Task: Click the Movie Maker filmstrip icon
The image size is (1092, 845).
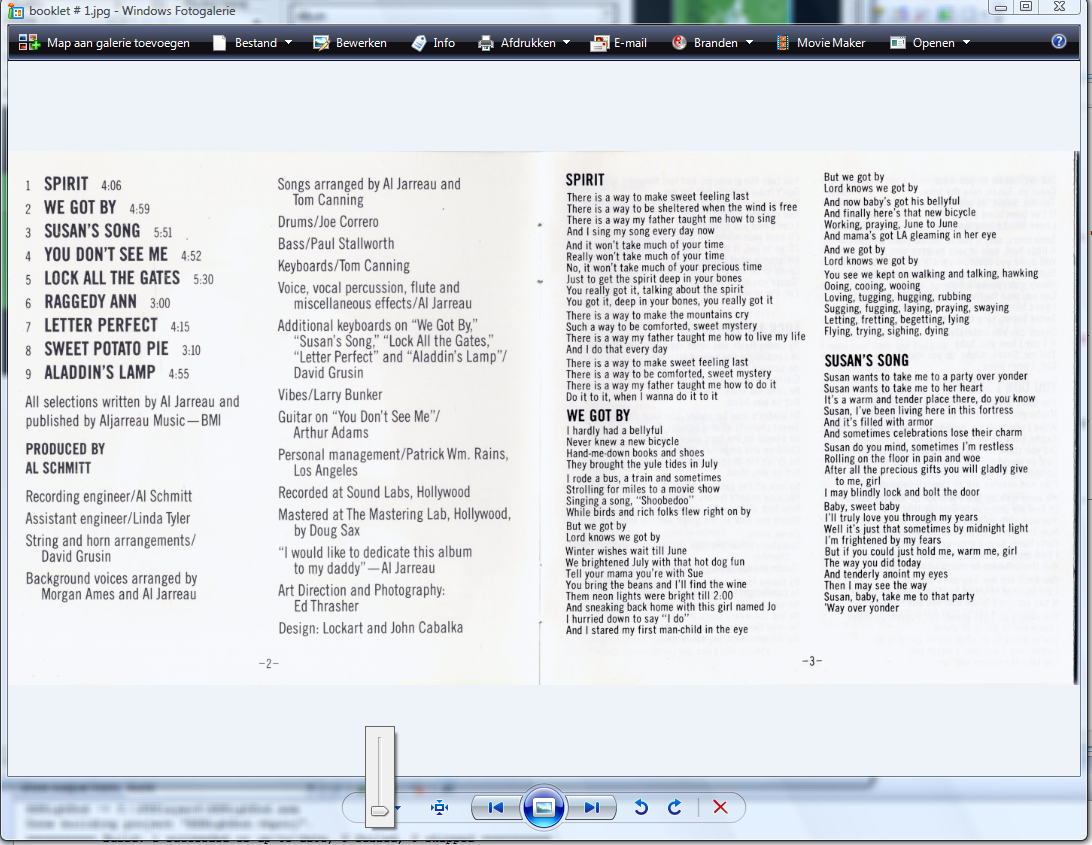Action: (x=783, y=43)
